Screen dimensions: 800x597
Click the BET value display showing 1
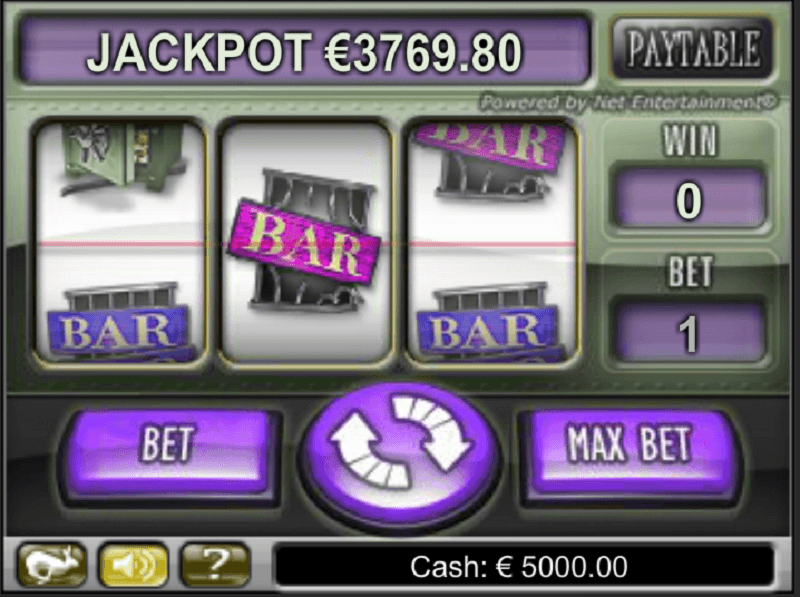(x=689, y=333)
